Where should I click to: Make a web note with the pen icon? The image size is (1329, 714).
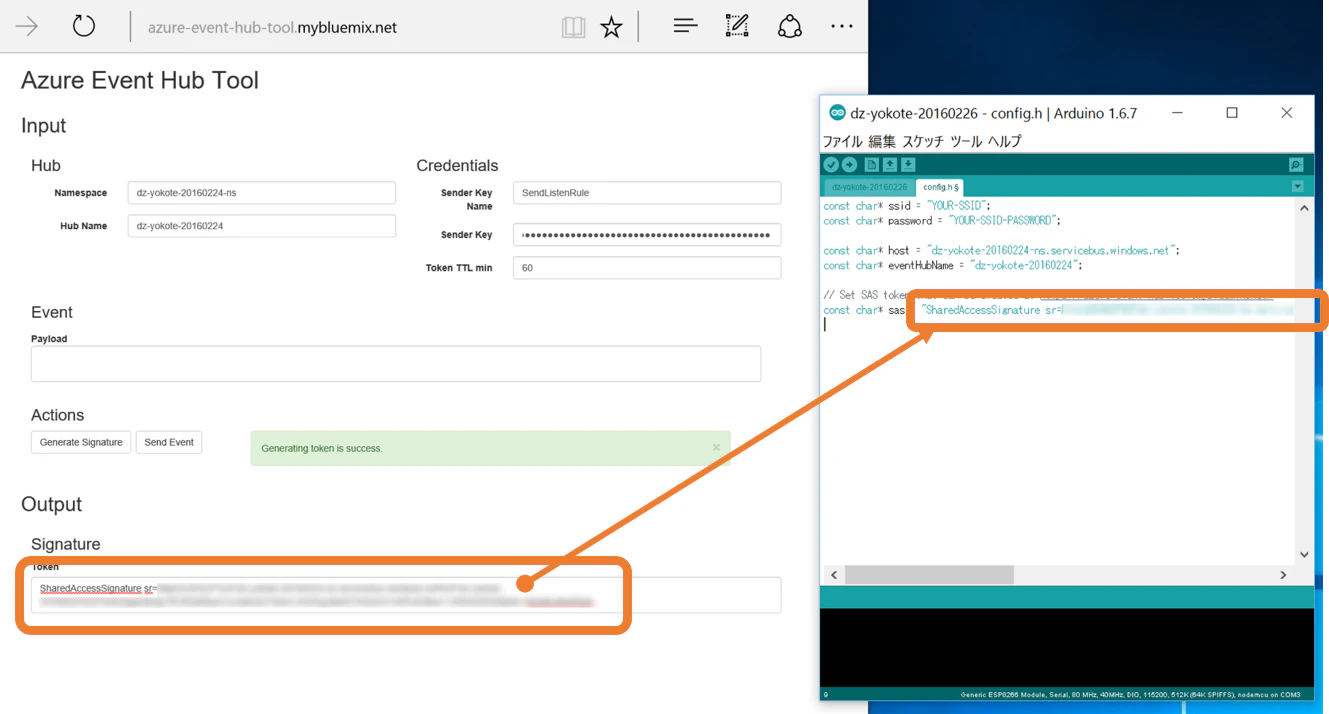737,26
